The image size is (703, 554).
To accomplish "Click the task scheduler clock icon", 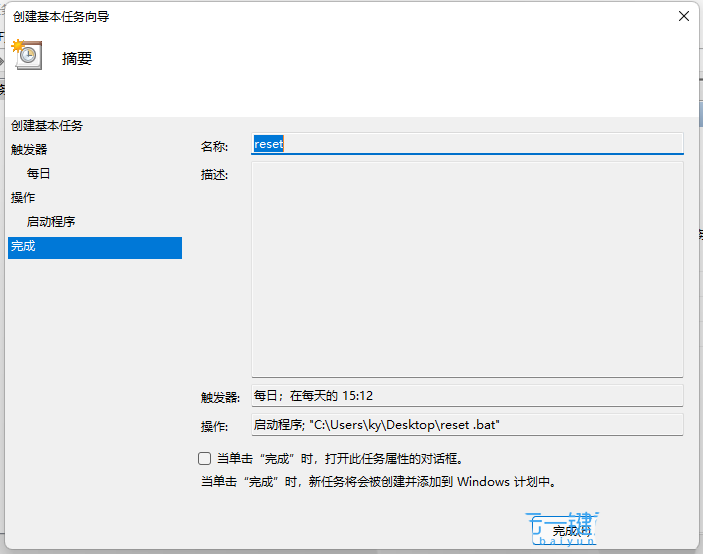I will [x=28, y=55].
